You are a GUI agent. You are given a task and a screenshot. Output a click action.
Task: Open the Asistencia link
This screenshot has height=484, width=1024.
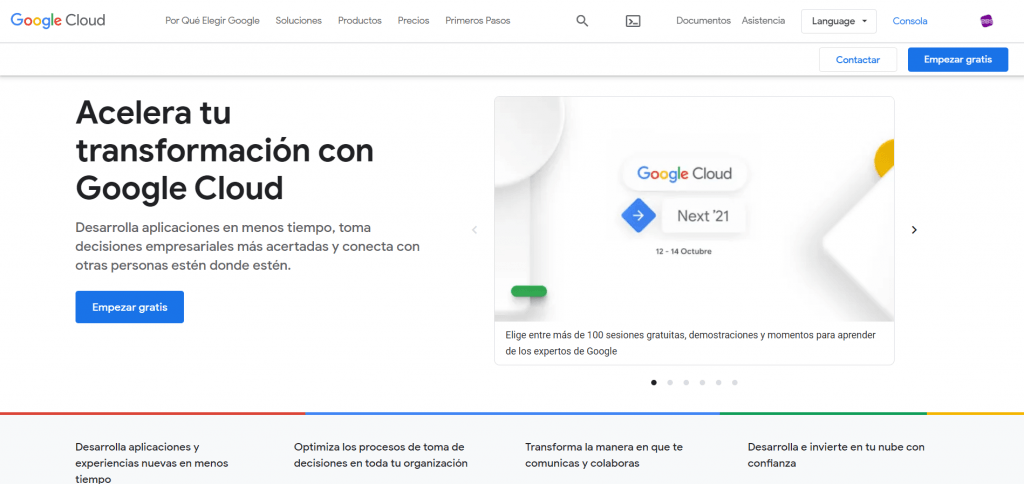763,21
